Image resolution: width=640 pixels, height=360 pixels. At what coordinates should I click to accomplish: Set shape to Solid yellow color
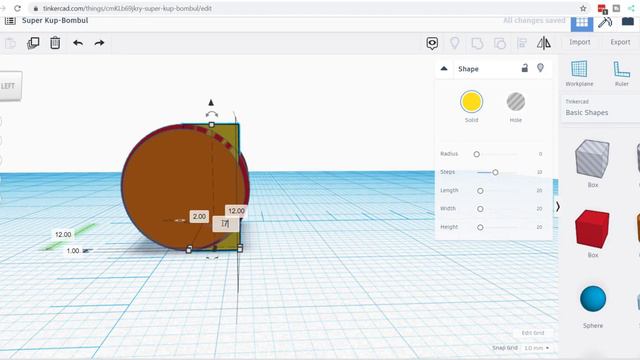tap(471, 102)
